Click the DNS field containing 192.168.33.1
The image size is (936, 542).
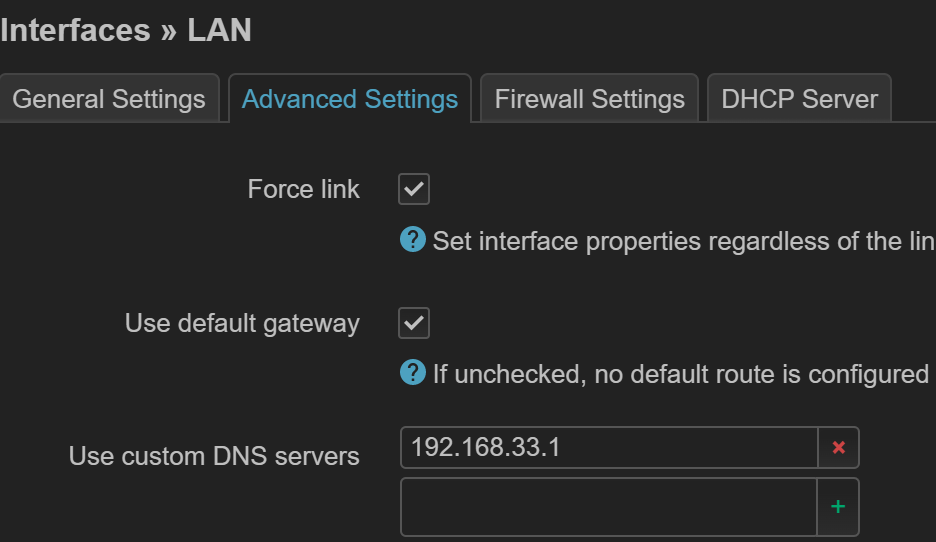608,448
